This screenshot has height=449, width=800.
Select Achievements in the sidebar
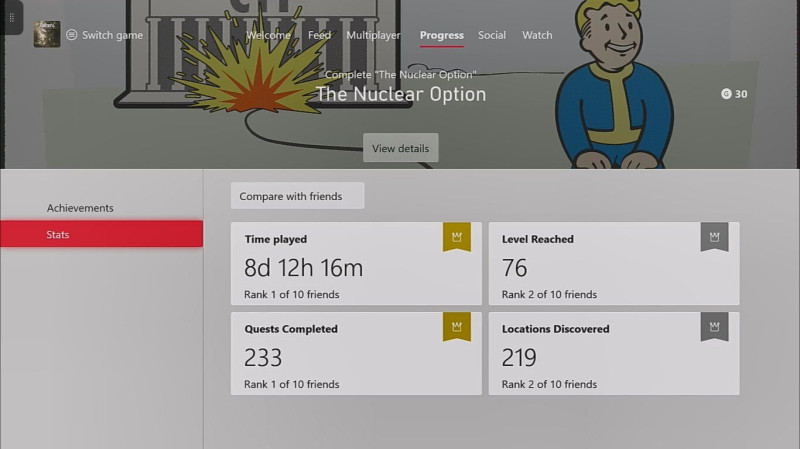pos(80,208)
